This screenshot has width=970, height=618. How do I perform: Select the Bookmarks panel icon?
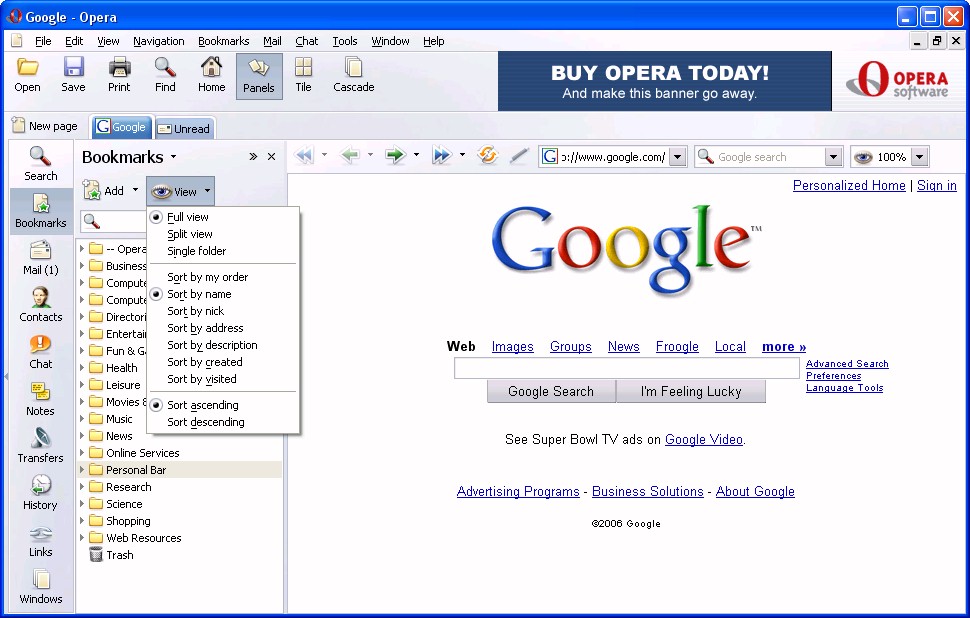(x=41, y=211)
